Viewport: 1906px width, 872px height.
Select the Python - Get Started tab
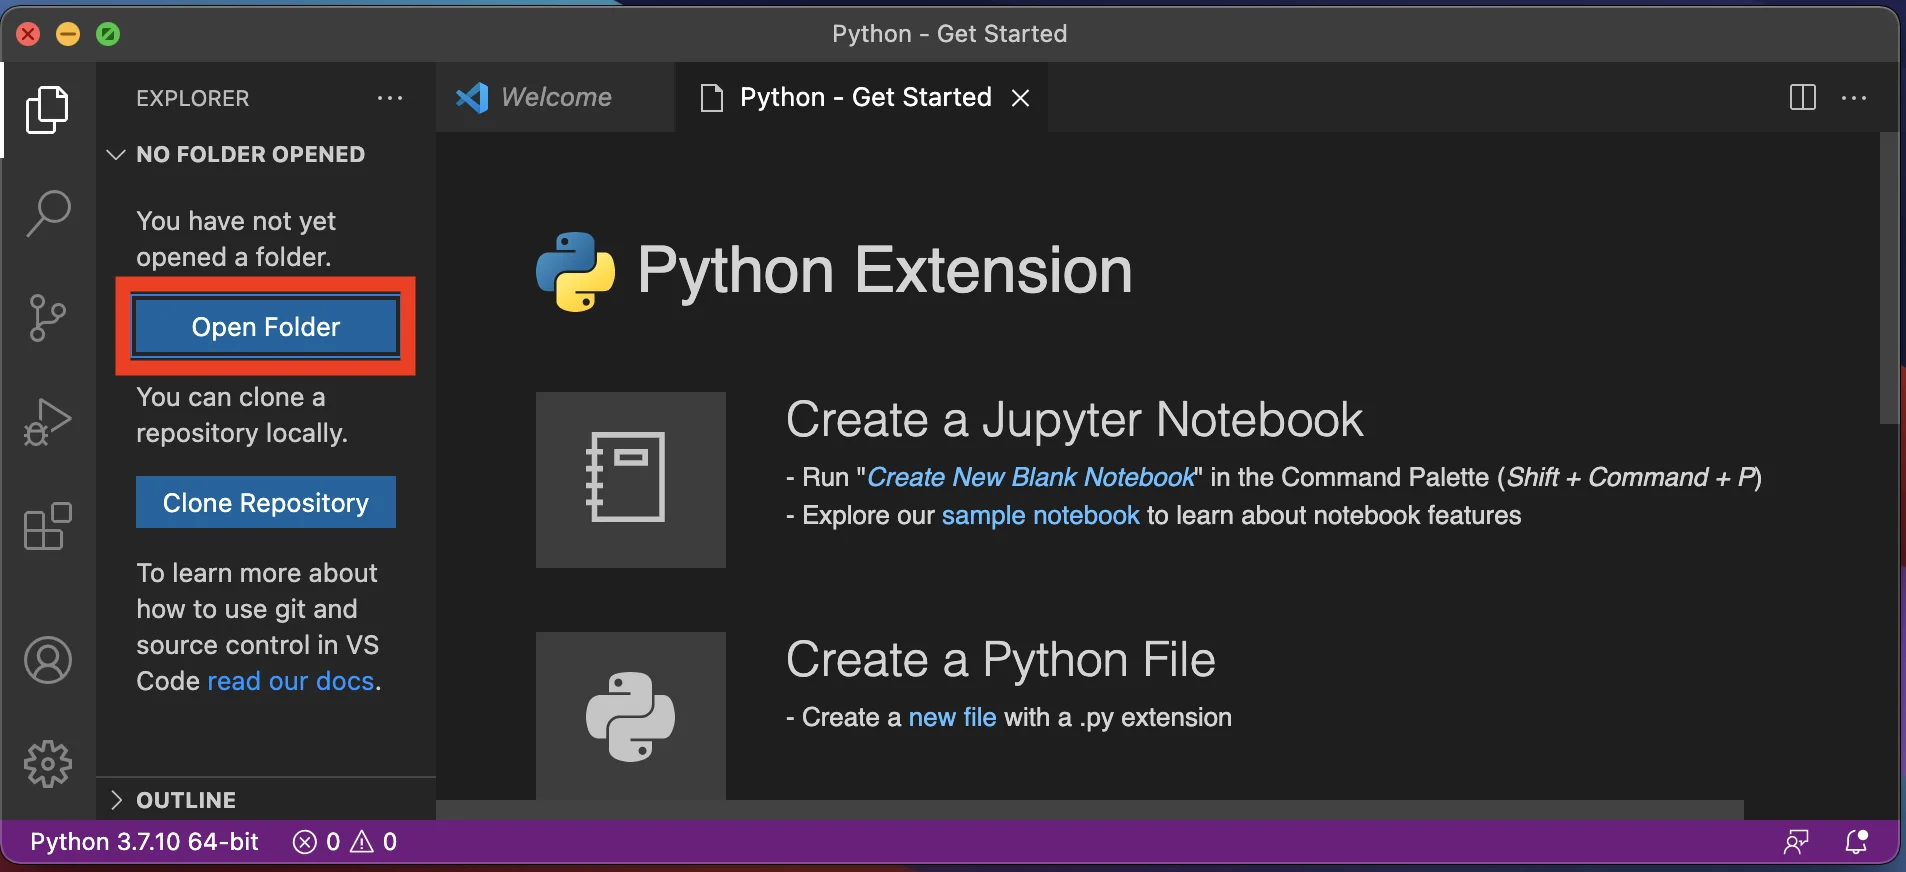[x=862, y=97]
